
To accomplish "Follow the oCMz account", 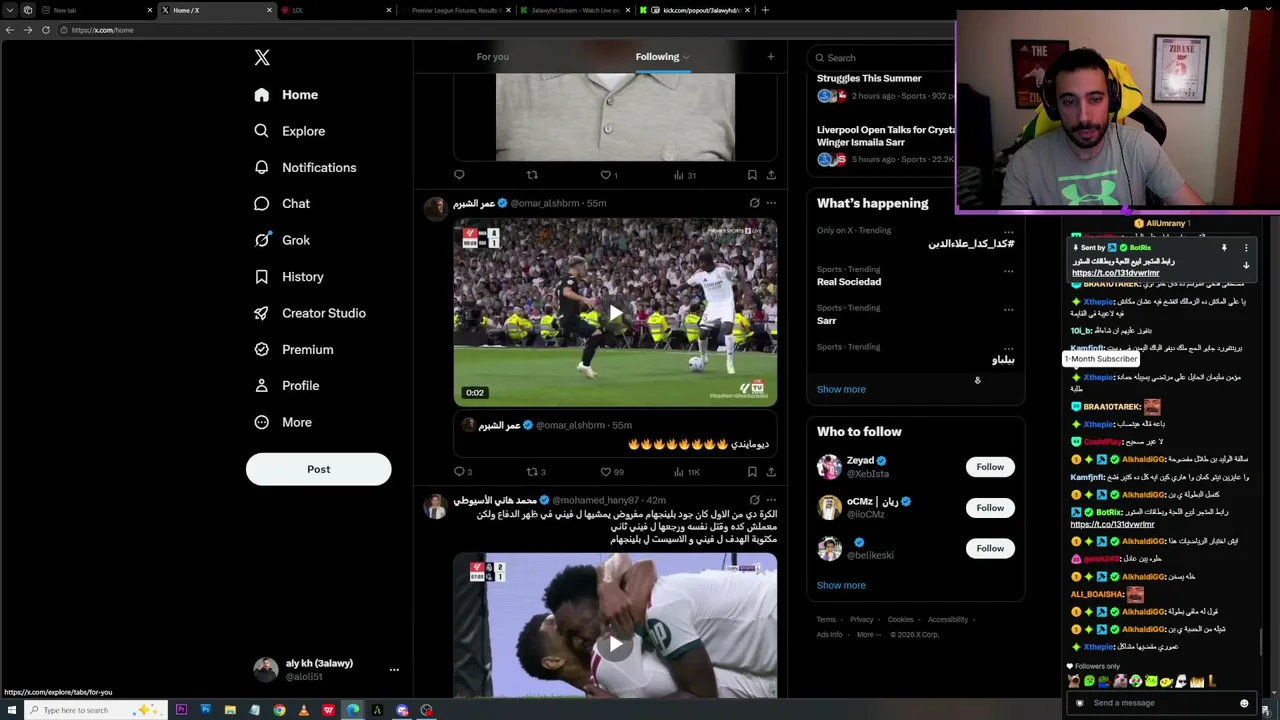I will (990, 508).
